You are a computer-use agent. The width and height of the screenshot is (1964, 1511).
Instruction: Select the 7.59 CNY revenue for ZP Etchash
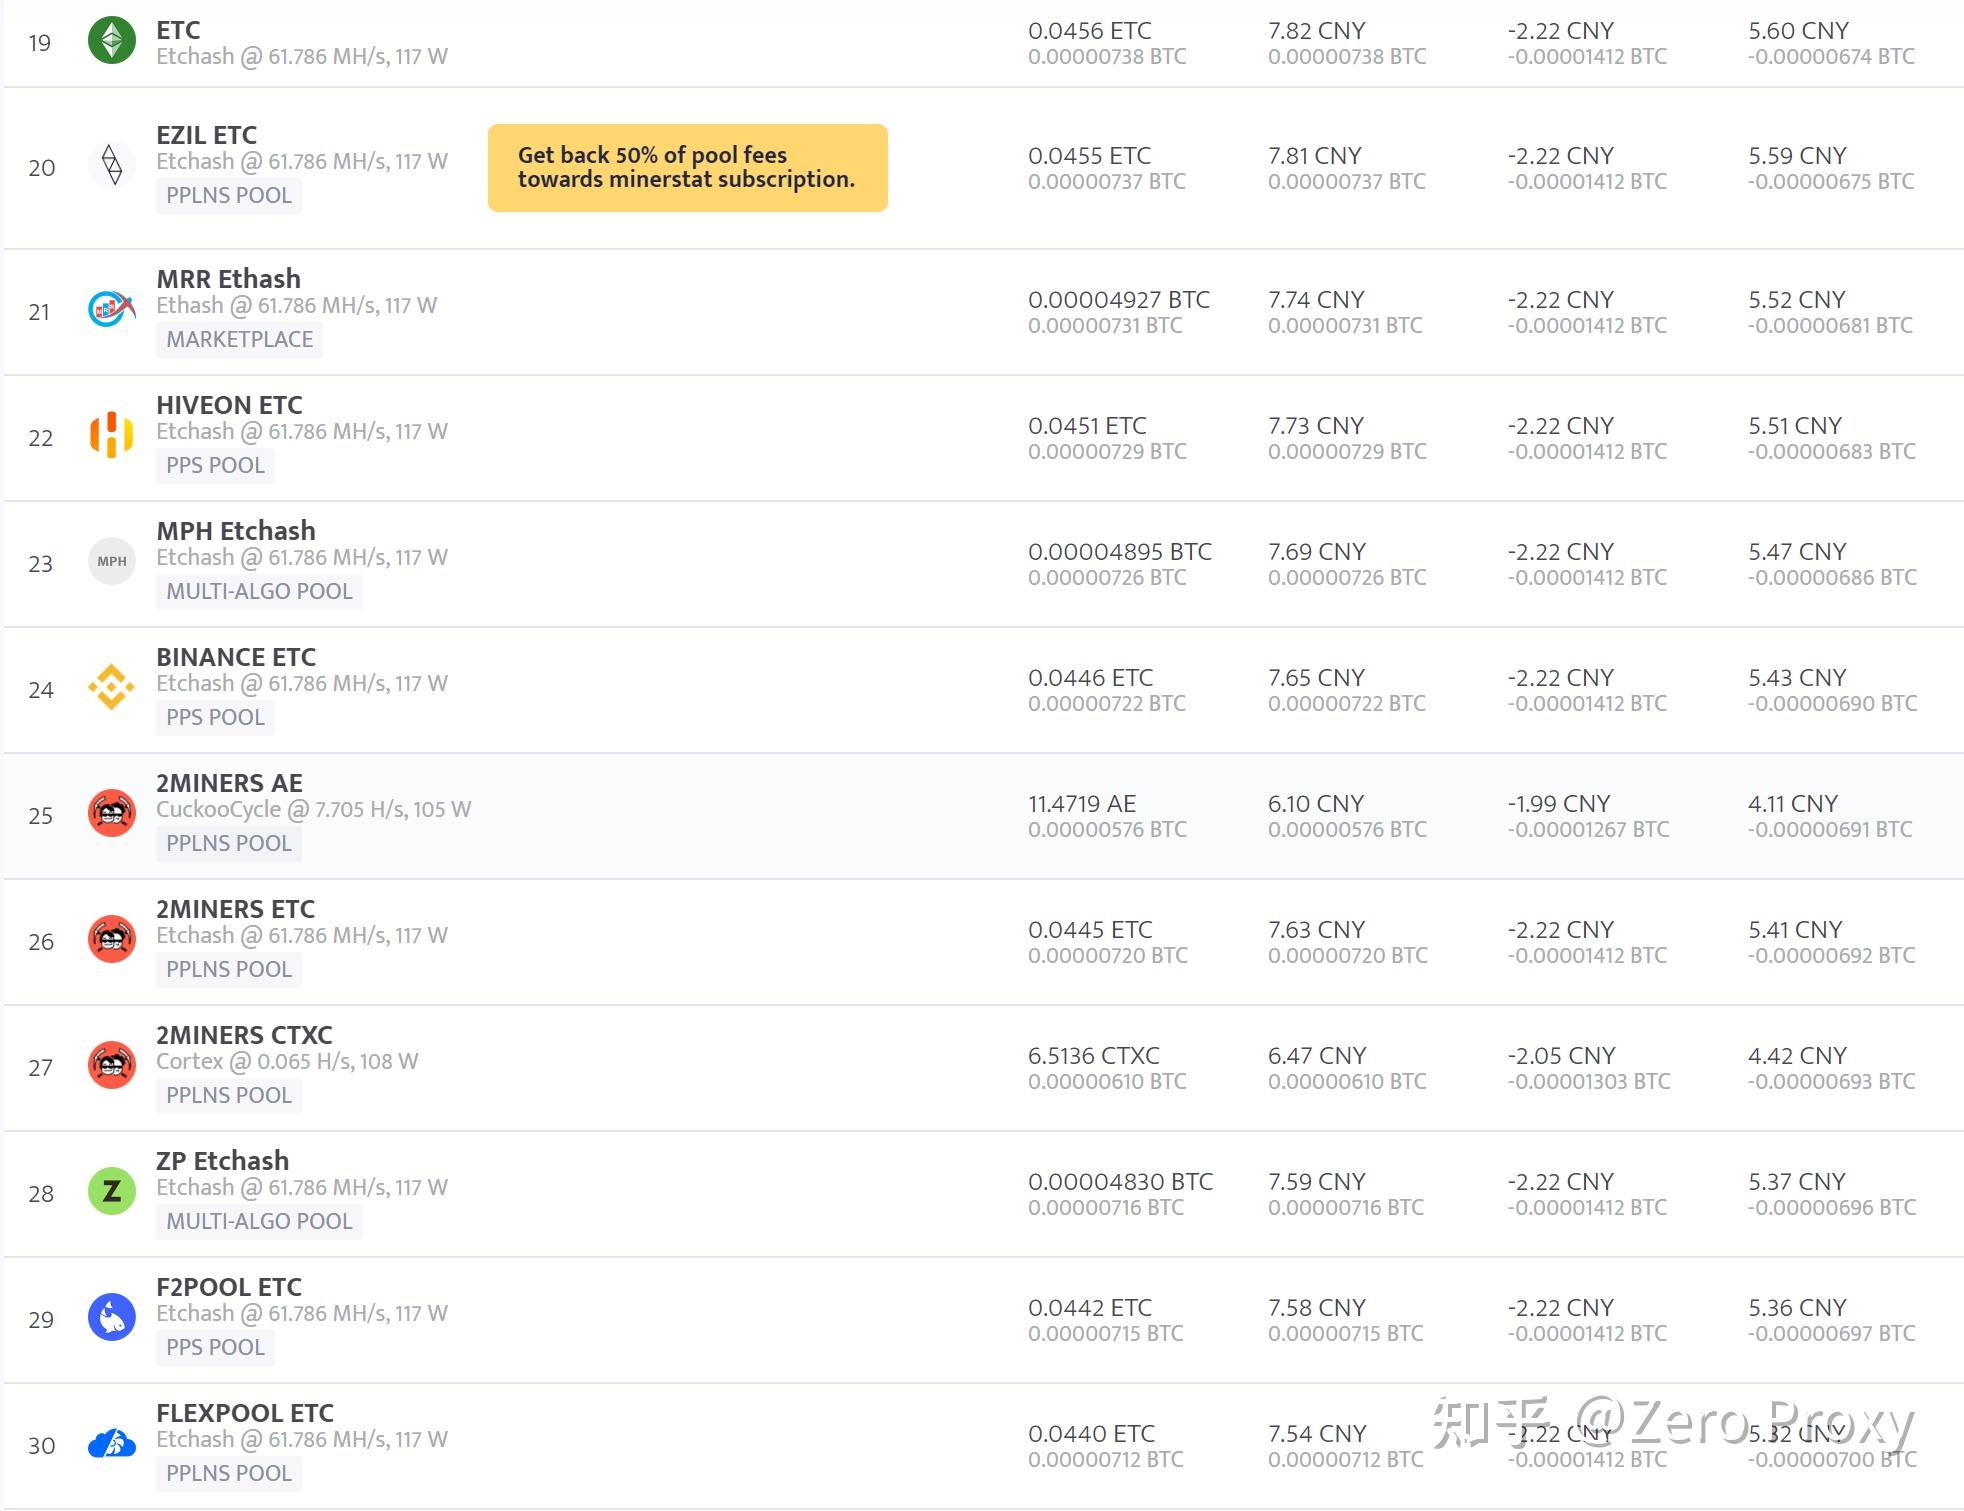pos(1317,1182)
